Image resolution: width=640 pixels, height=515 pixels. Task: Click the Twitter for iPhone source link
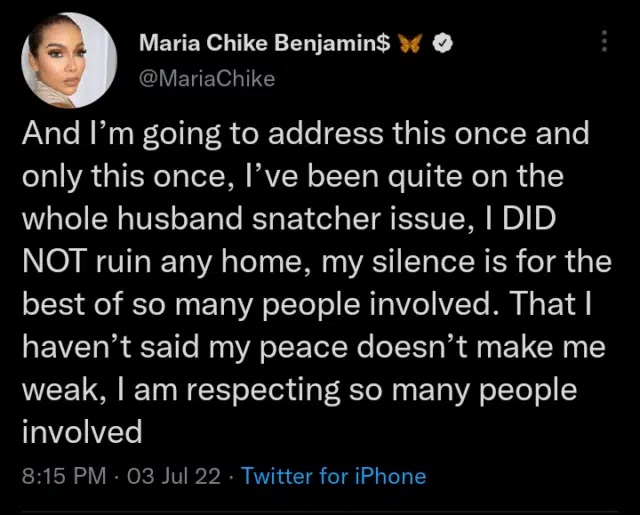[333, 476]
